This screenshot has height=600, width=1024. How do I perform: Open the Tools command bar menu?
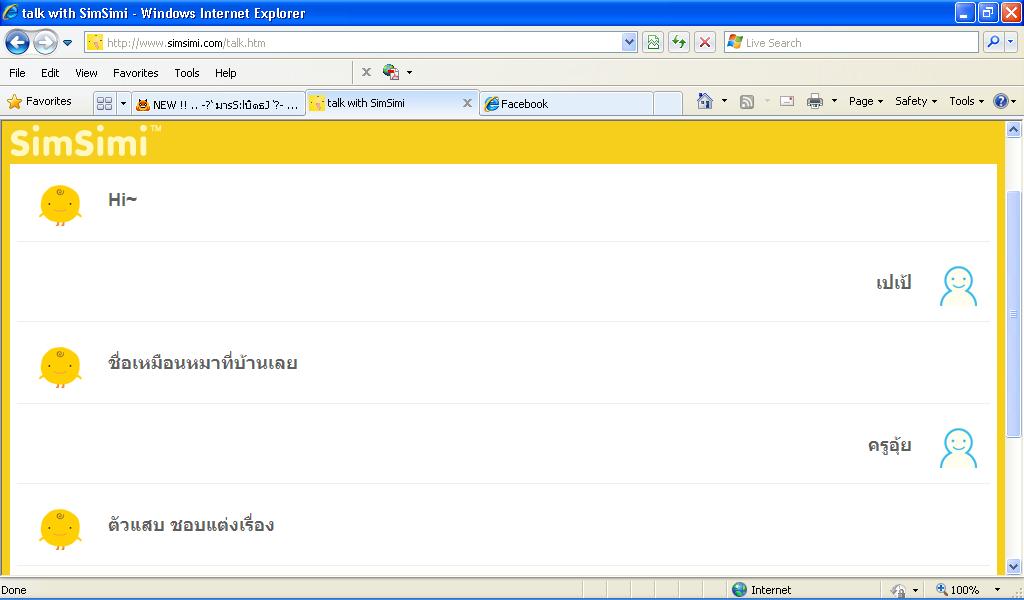point(967,101)
